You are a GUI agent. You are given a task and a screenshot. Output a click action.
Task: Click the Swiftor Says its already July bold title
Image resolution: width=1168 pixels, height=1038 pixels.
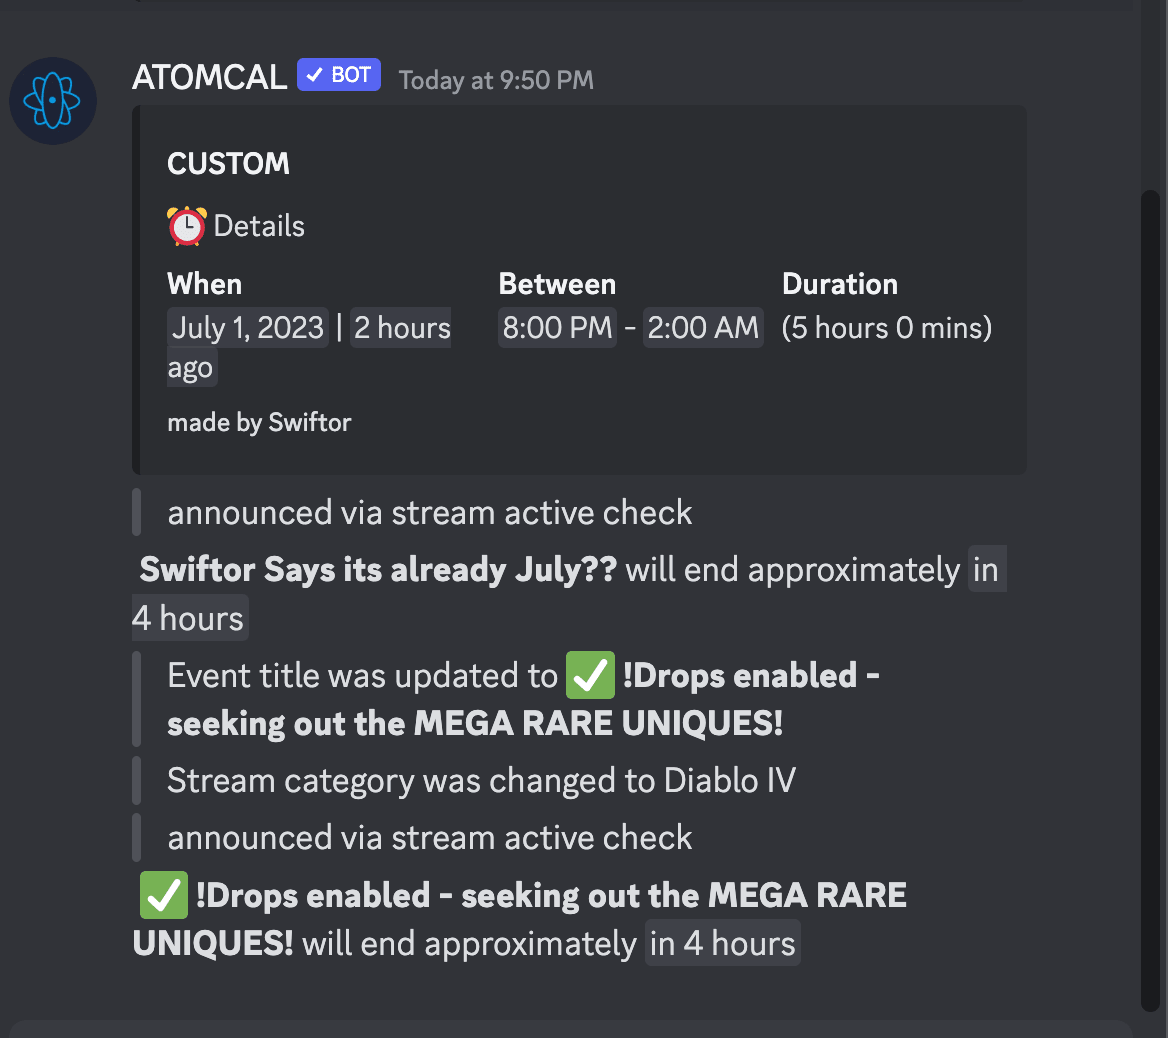(378, 569)
